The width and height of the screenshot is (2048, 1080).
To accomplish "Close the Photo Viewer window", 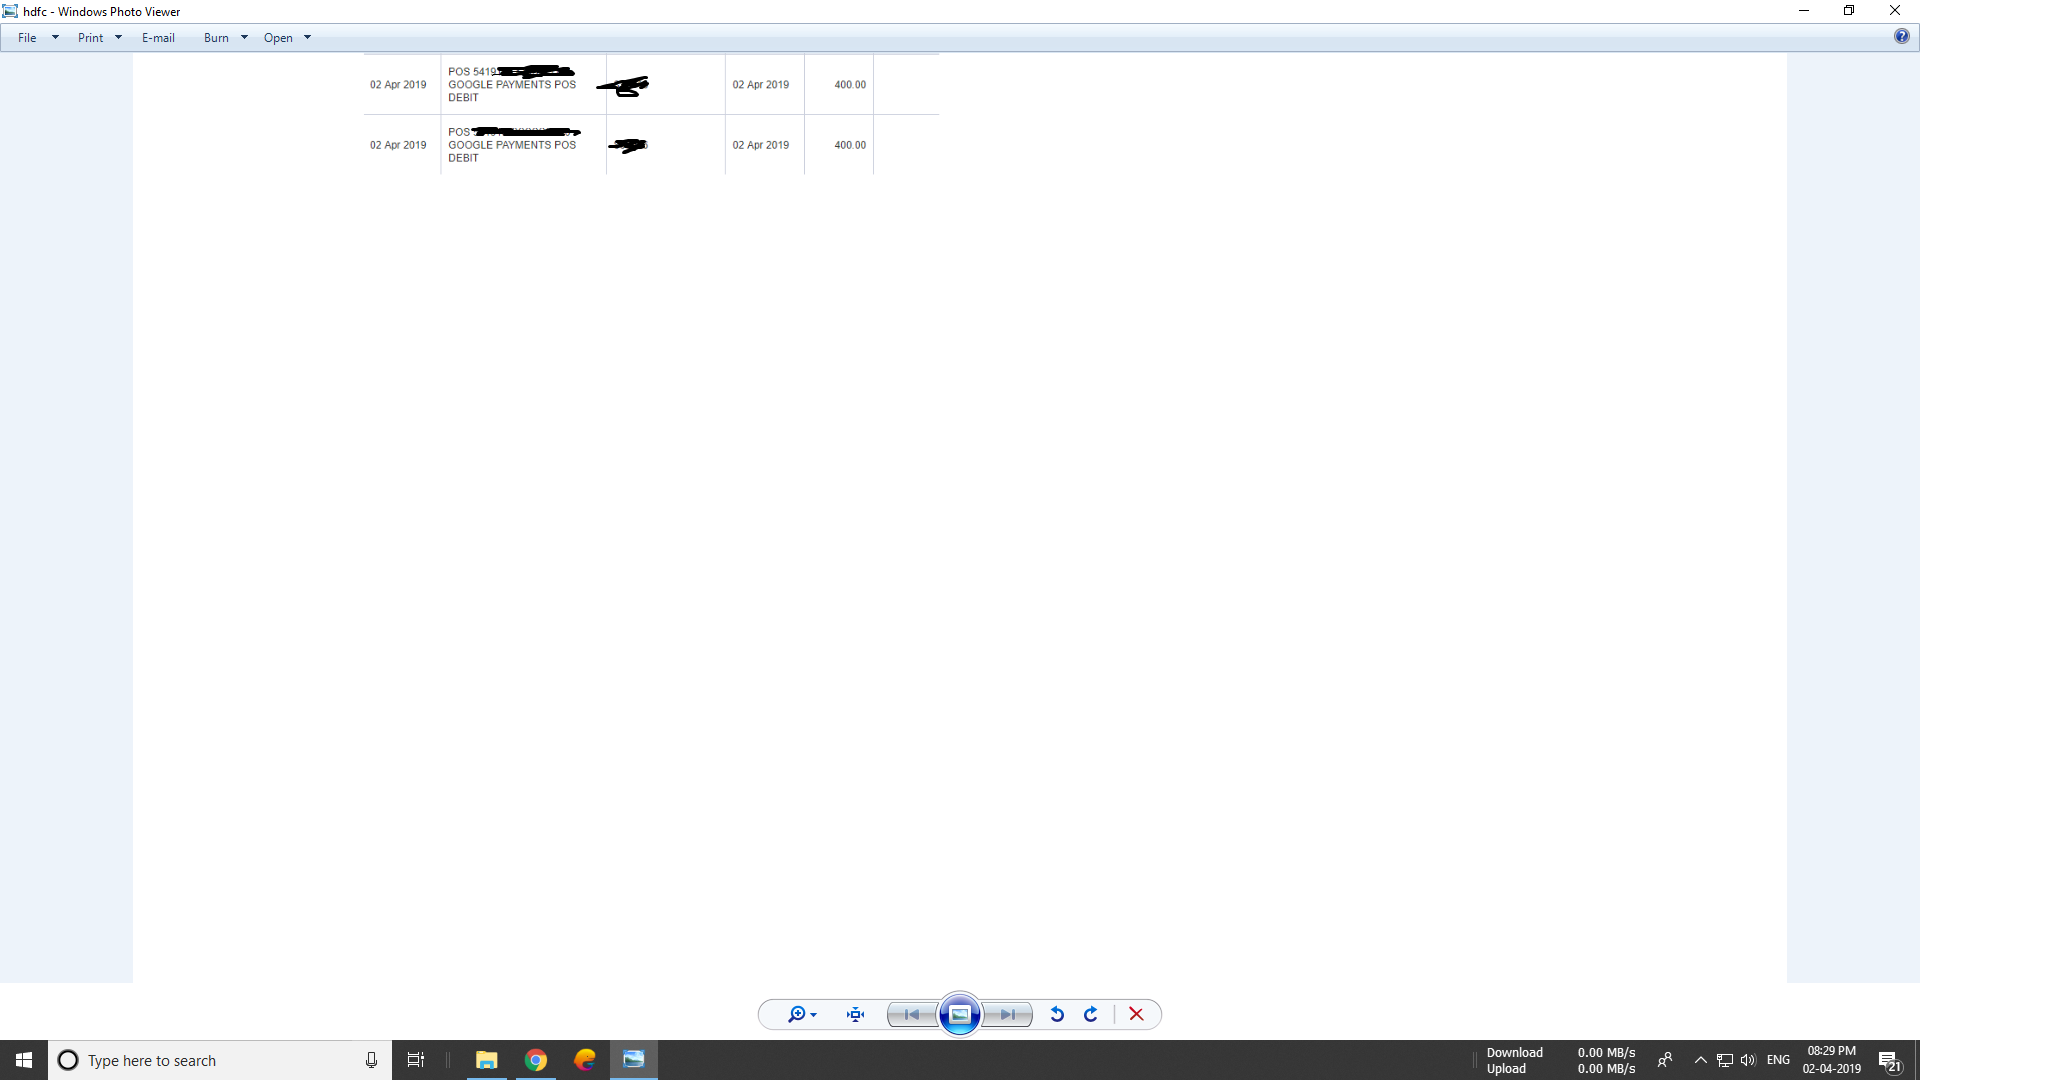I will pos(1895,11).
